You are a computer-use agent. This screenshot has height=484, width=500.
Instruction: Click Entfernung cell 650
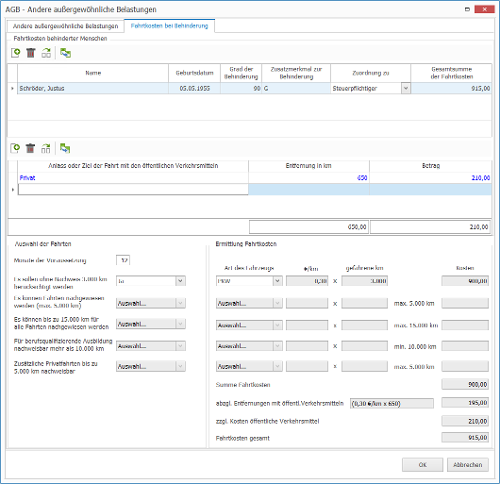click(x=309, y=178)
